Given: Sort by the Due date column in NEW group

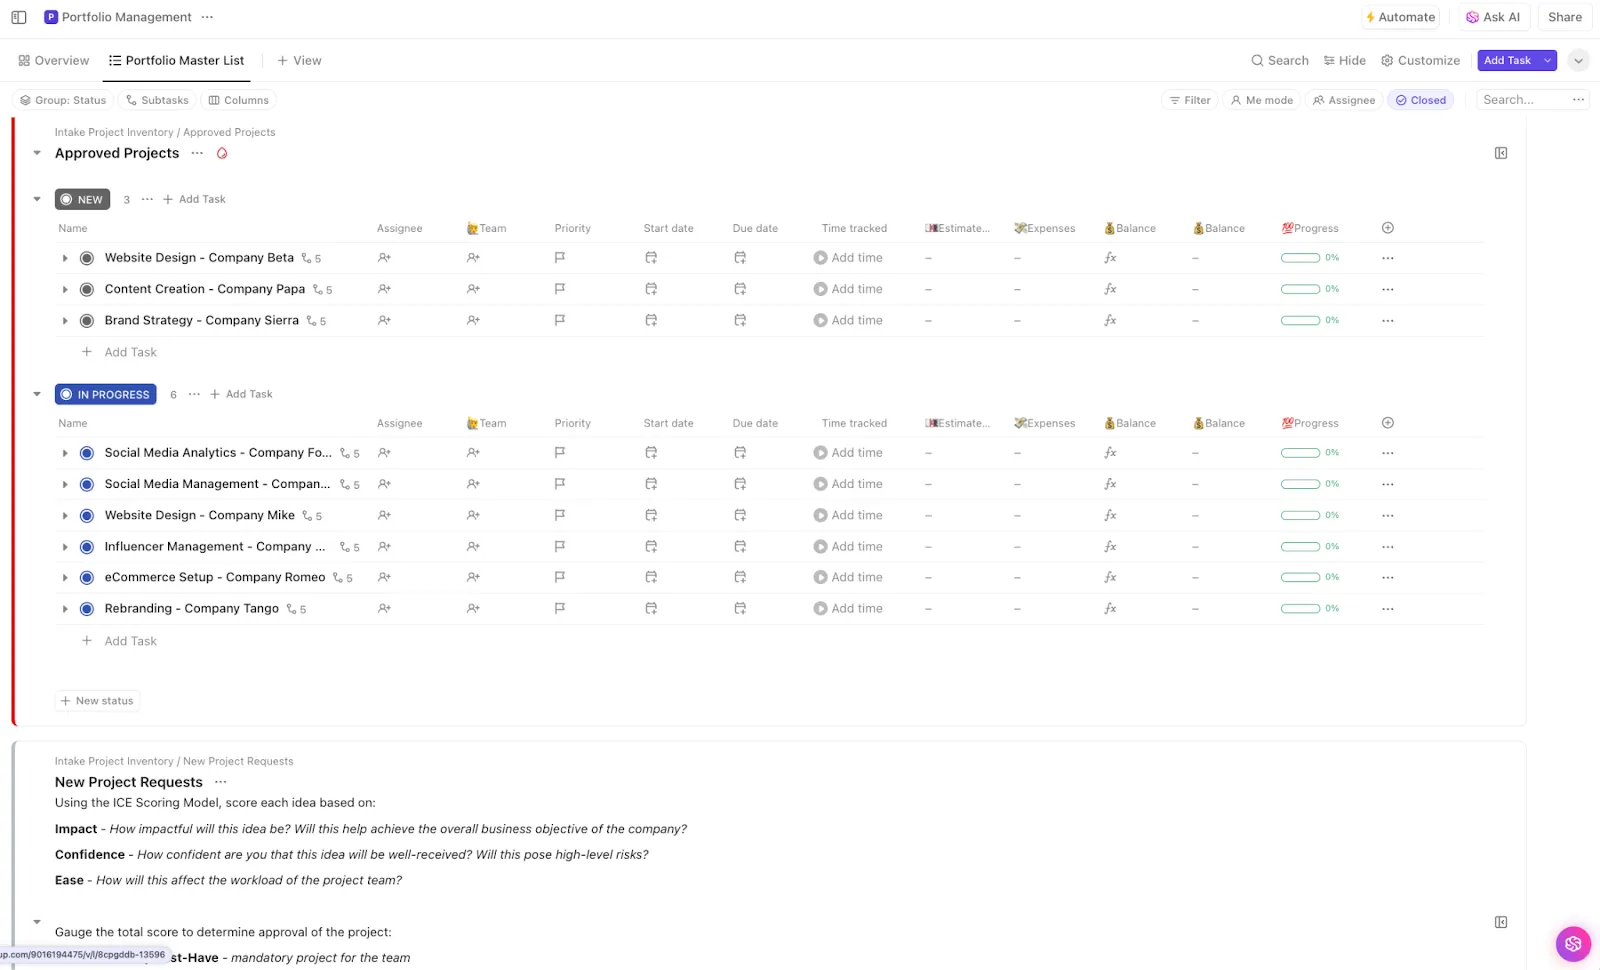Looking at the screenshot, I should coord(755,228).
